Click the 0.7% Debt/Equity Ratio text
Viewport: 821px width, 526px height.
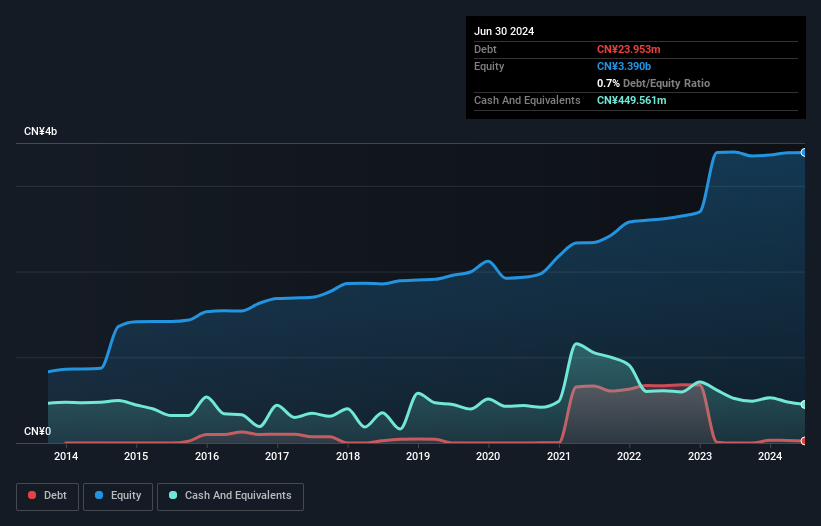[653, 83]
